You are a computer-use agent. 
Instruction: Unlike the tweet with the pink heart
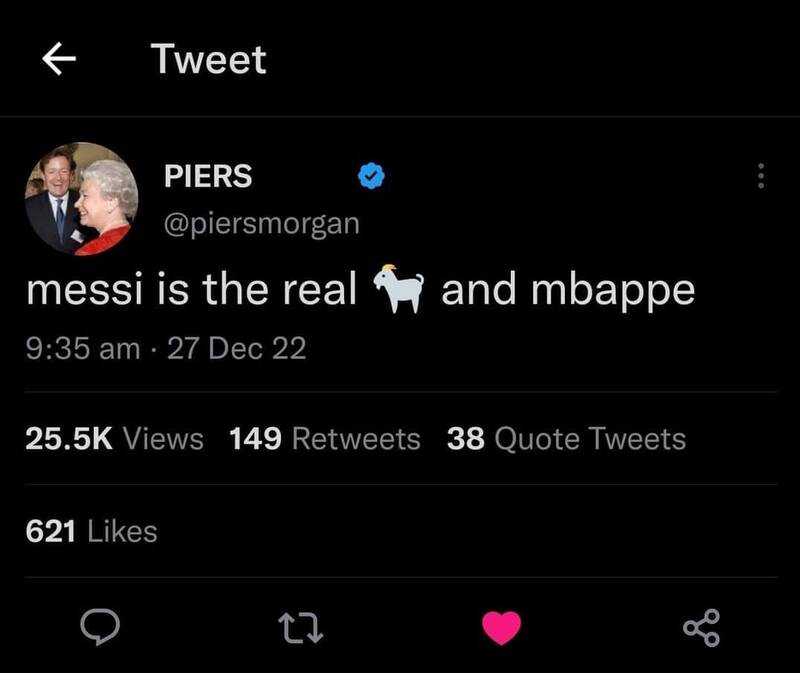point(502,627)
